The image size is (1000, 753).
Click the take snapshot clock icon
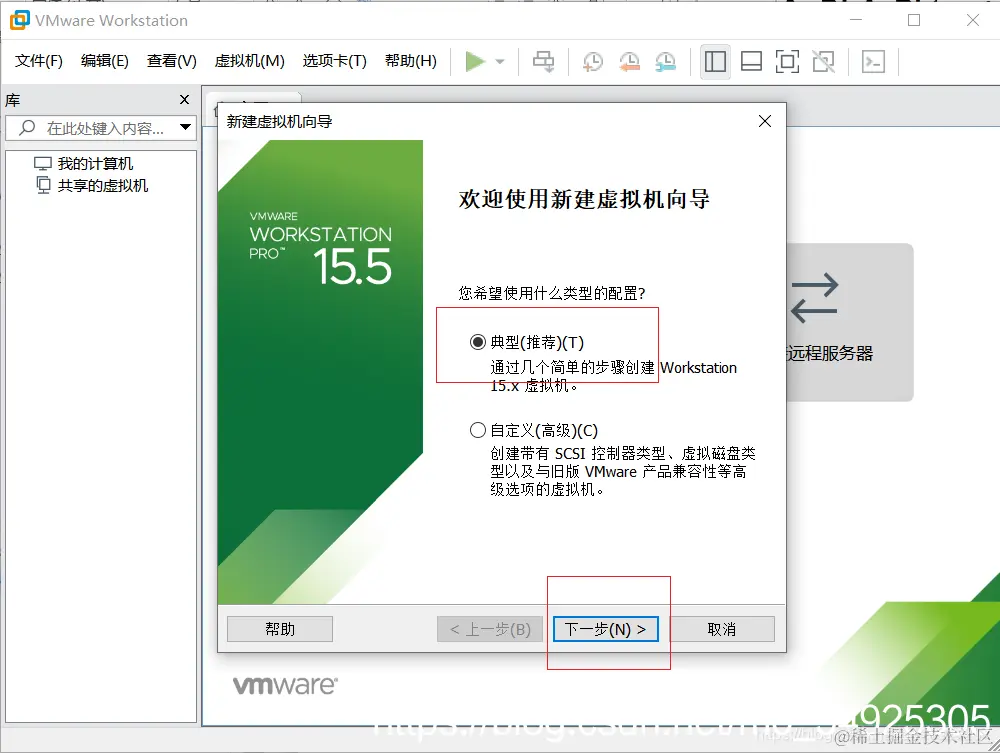593,62
